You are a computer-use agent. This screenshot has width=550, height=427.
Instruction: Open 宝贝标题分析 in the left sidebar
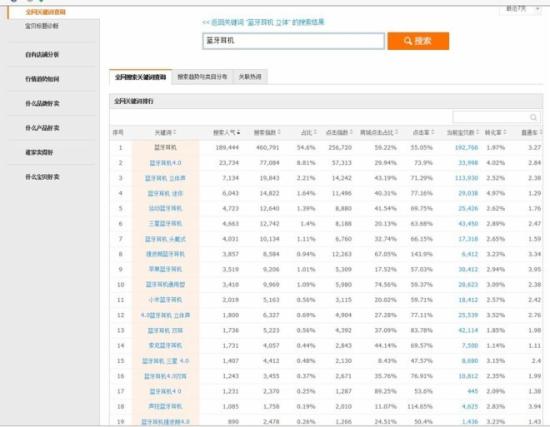[x=42, y=26]
